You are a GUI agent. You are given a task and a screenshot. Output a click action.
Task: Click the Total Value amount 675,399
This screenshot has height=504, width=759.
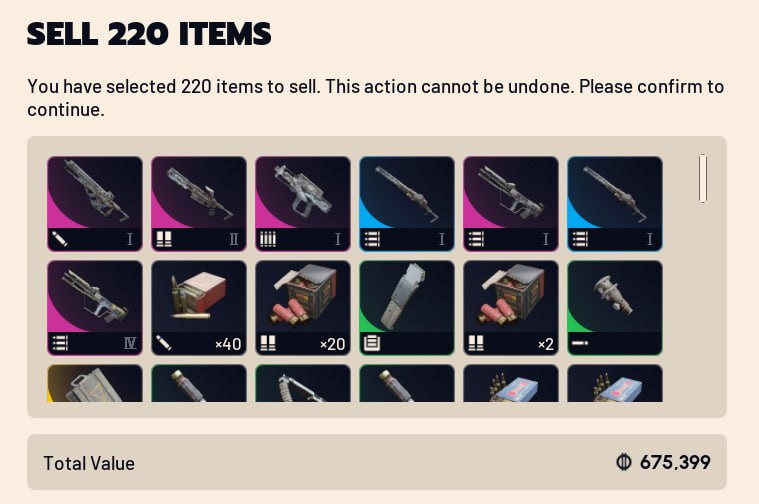pos(675,462)
